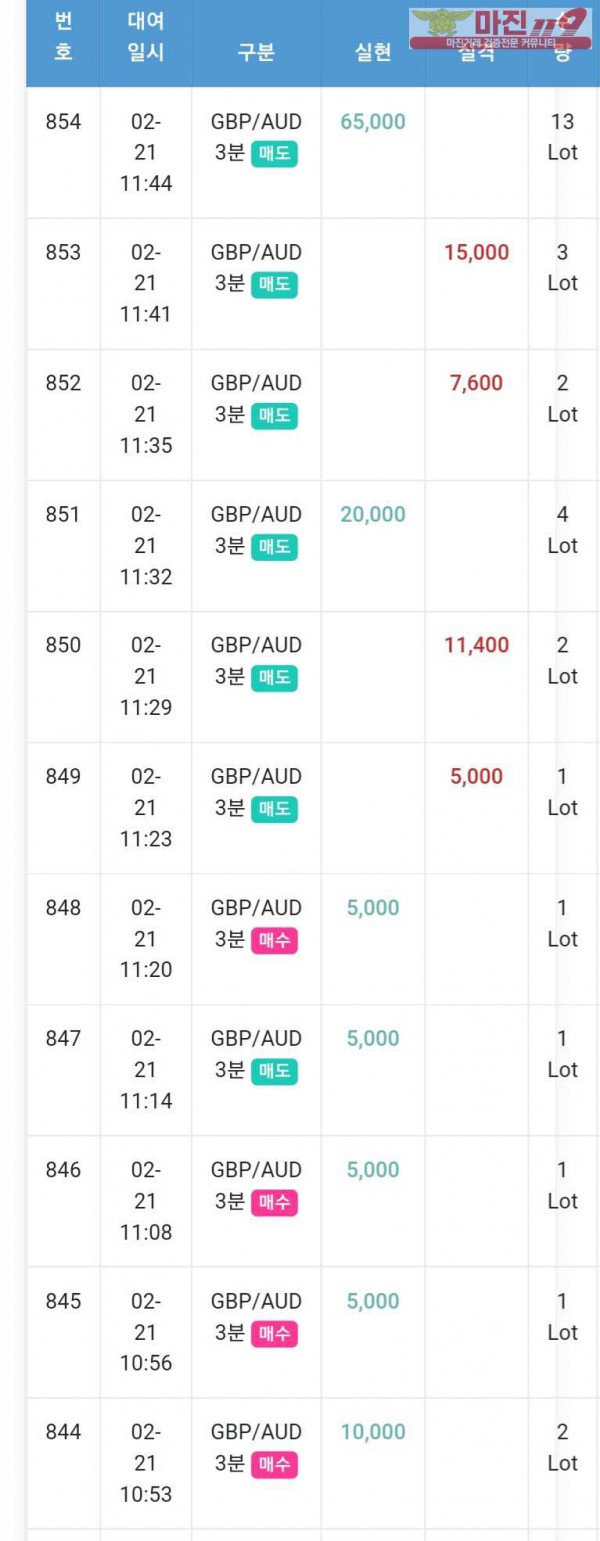The width and height of the screenshot is (600, 1541).
Task: Click the 매수 badge in row 844
Action: coord(273,1464)
